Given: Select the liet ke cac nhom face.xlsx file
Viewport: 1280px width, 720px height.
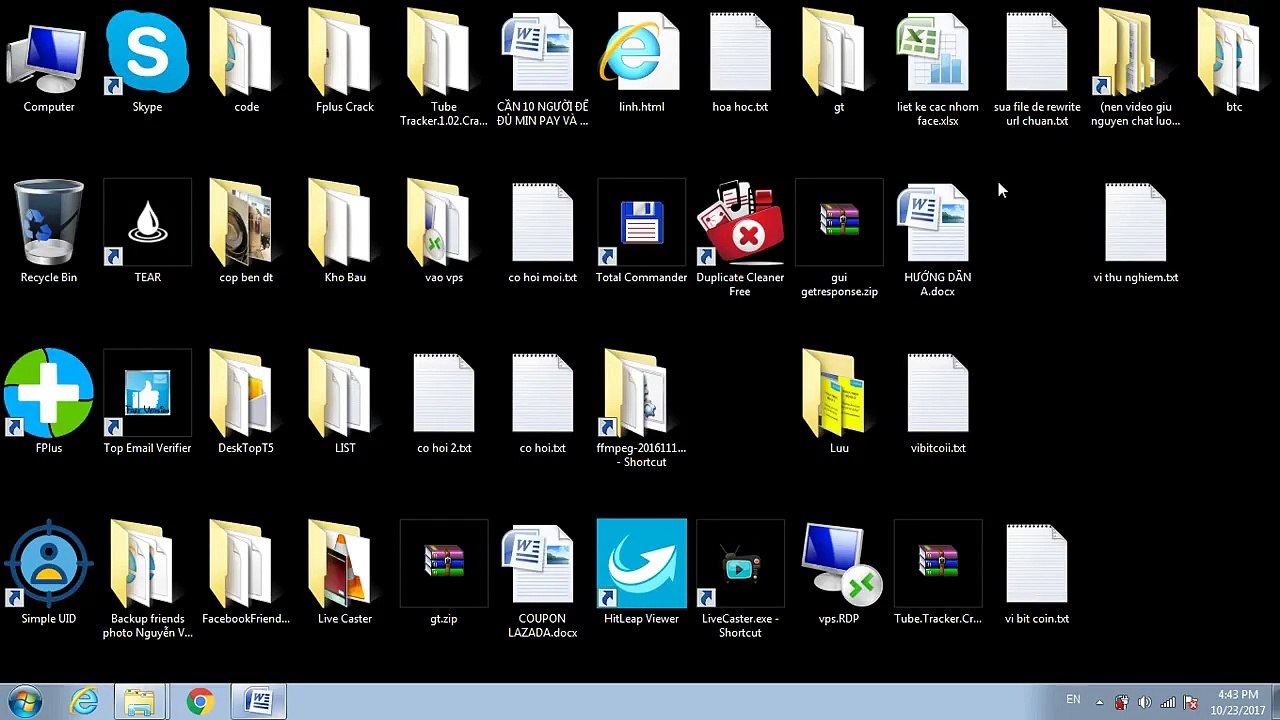Looking at the screenshot, I should 938,69.
